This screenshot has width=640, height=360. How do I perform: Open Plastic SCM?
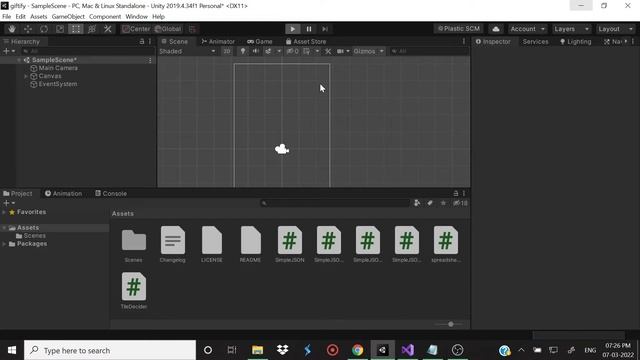point(459,29)
